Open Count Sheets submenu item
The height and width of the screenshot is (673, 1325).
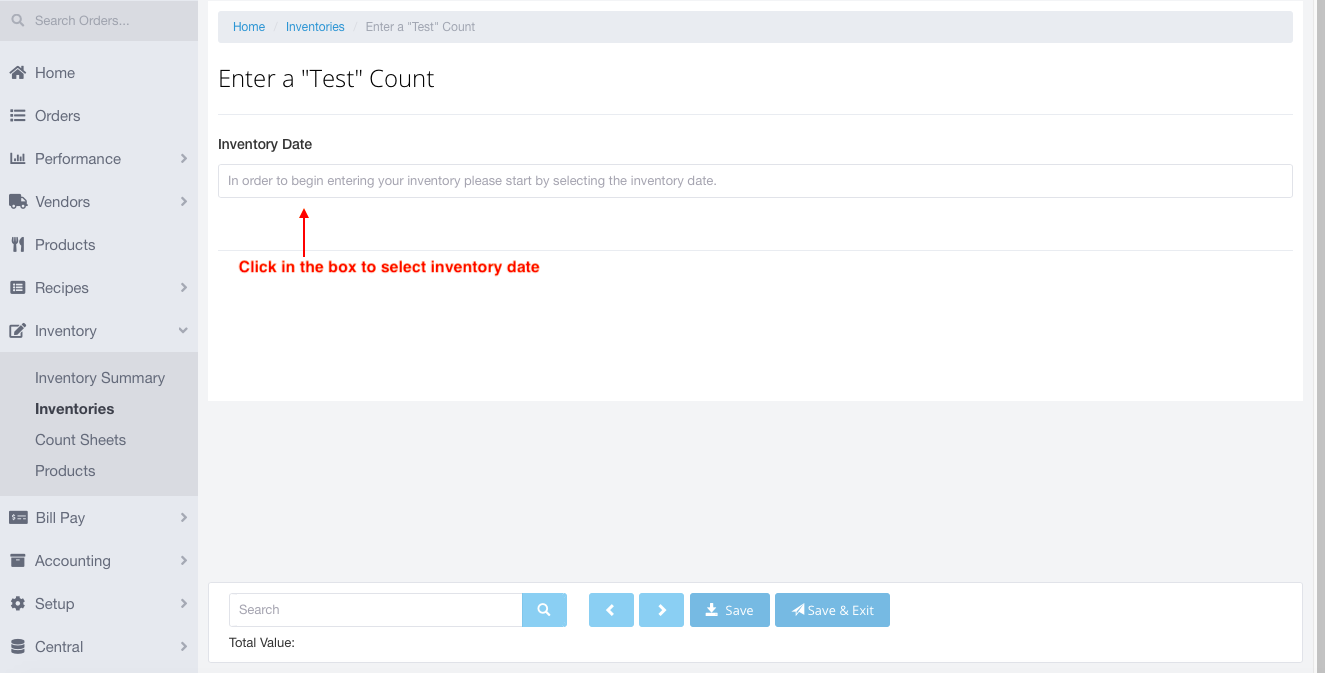80,440
